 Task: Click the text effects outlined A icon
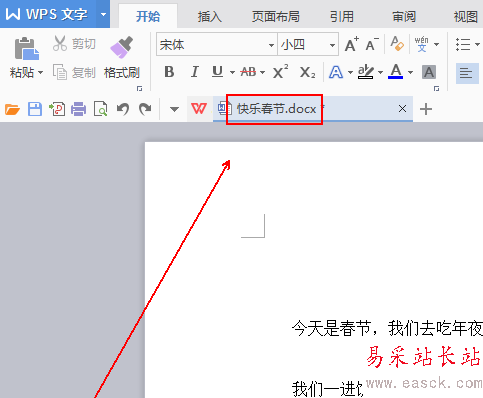click(x=336, y=72)
